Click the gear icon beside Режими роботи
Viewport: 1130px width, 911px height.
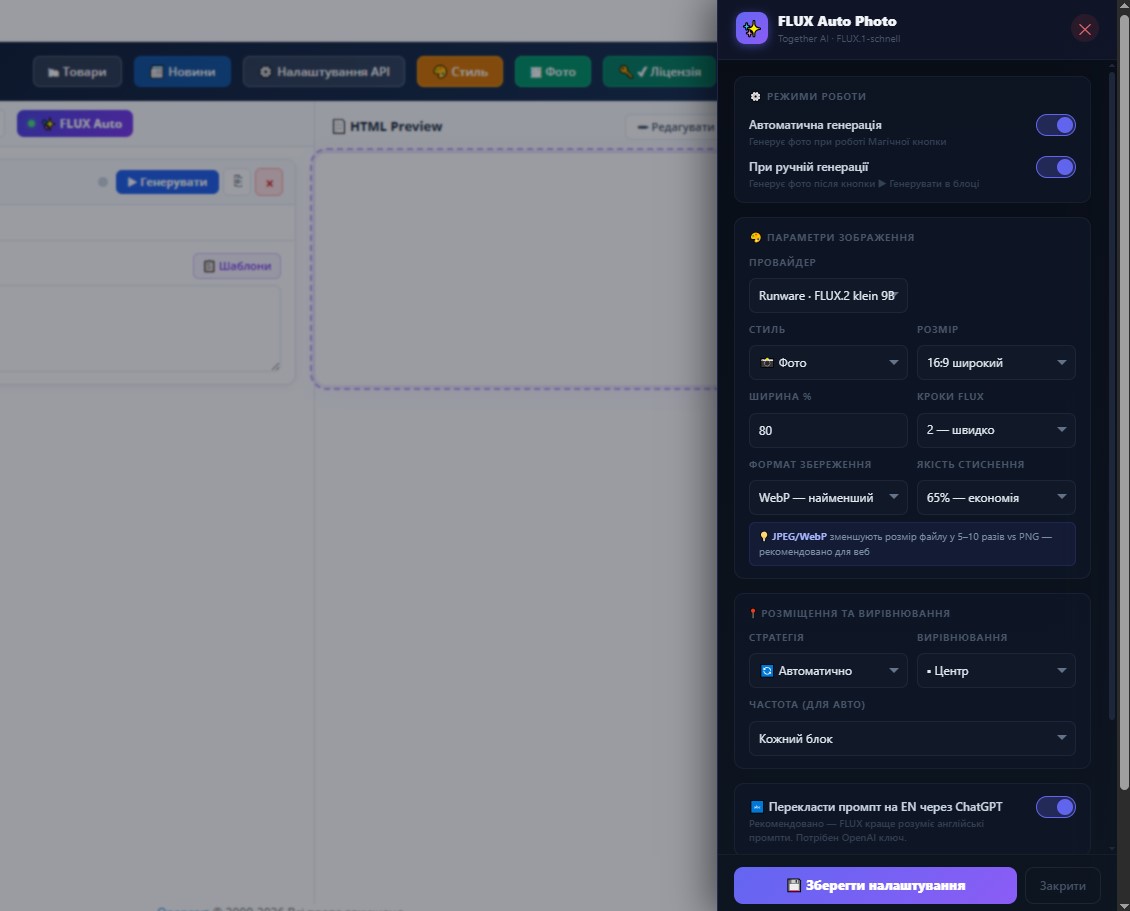[755, 96]
